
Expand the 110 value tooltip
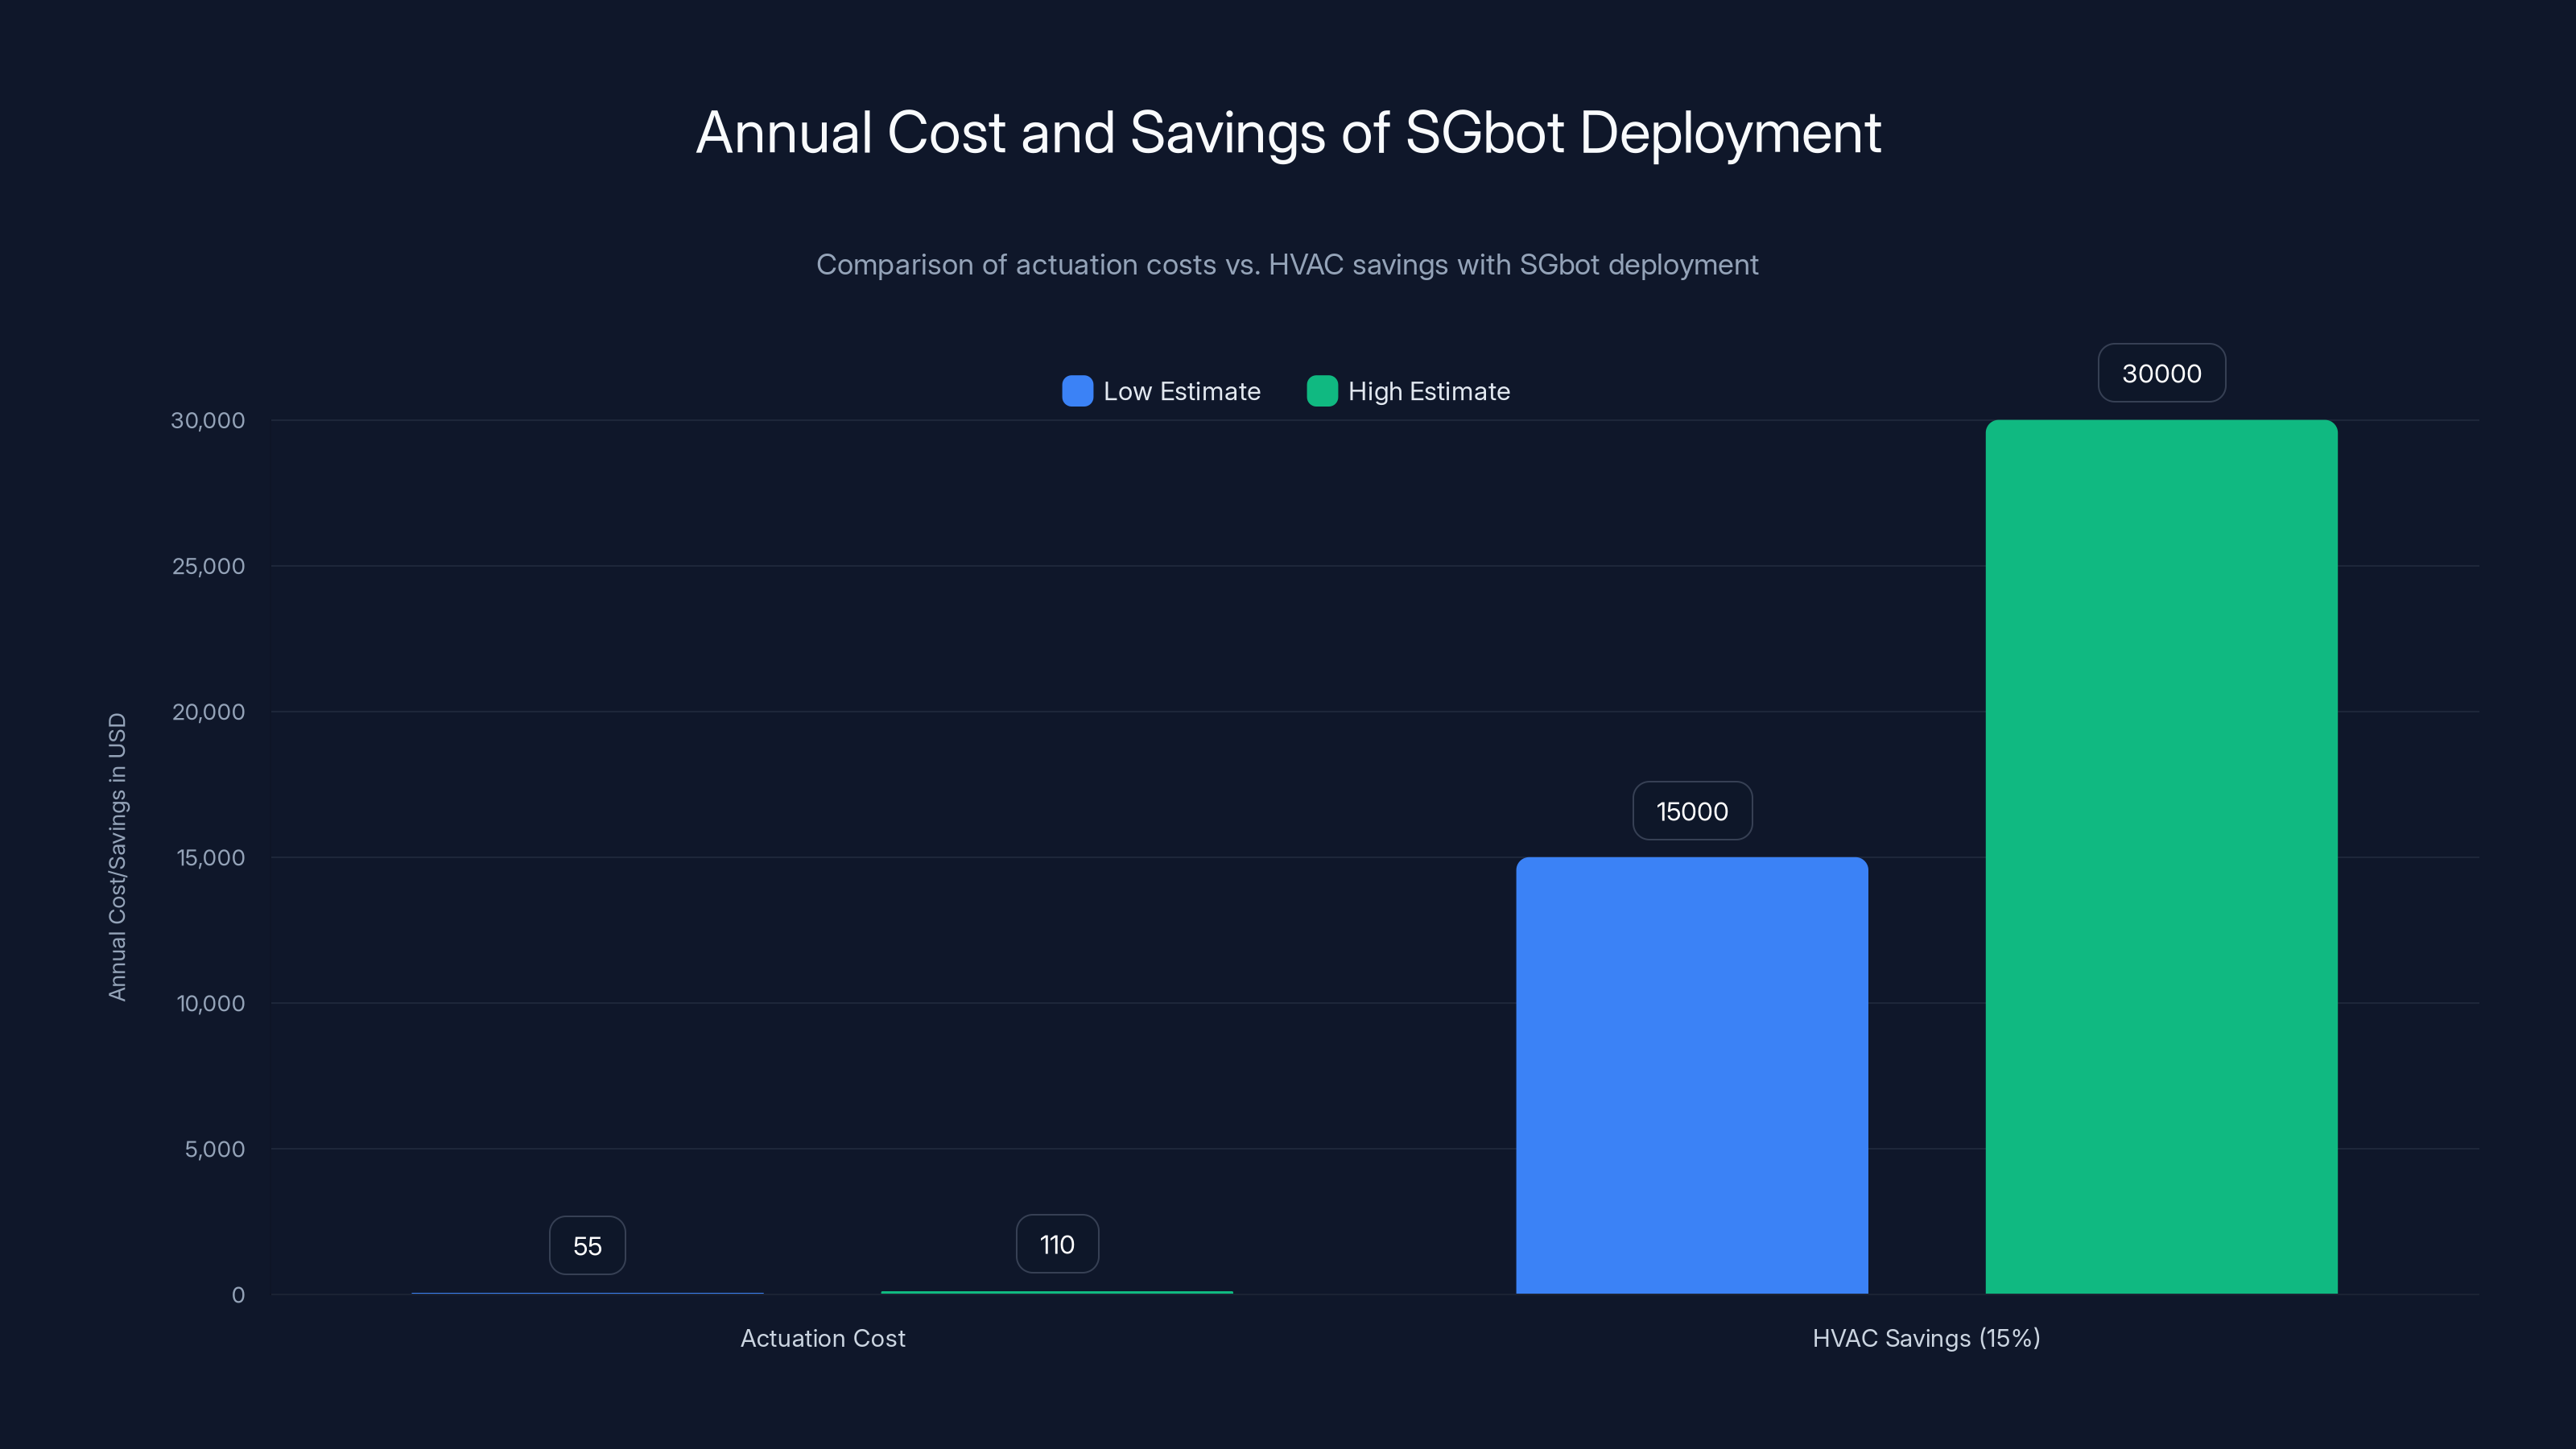pyautogui.click(x=1056, y=1243)
